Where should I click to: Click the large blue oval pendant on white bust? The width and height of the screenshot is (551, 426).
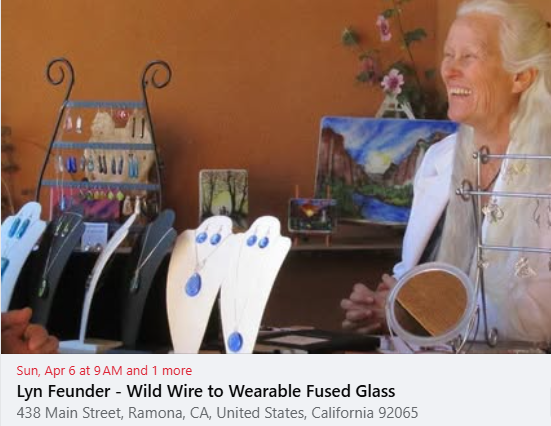pos(193,285)
